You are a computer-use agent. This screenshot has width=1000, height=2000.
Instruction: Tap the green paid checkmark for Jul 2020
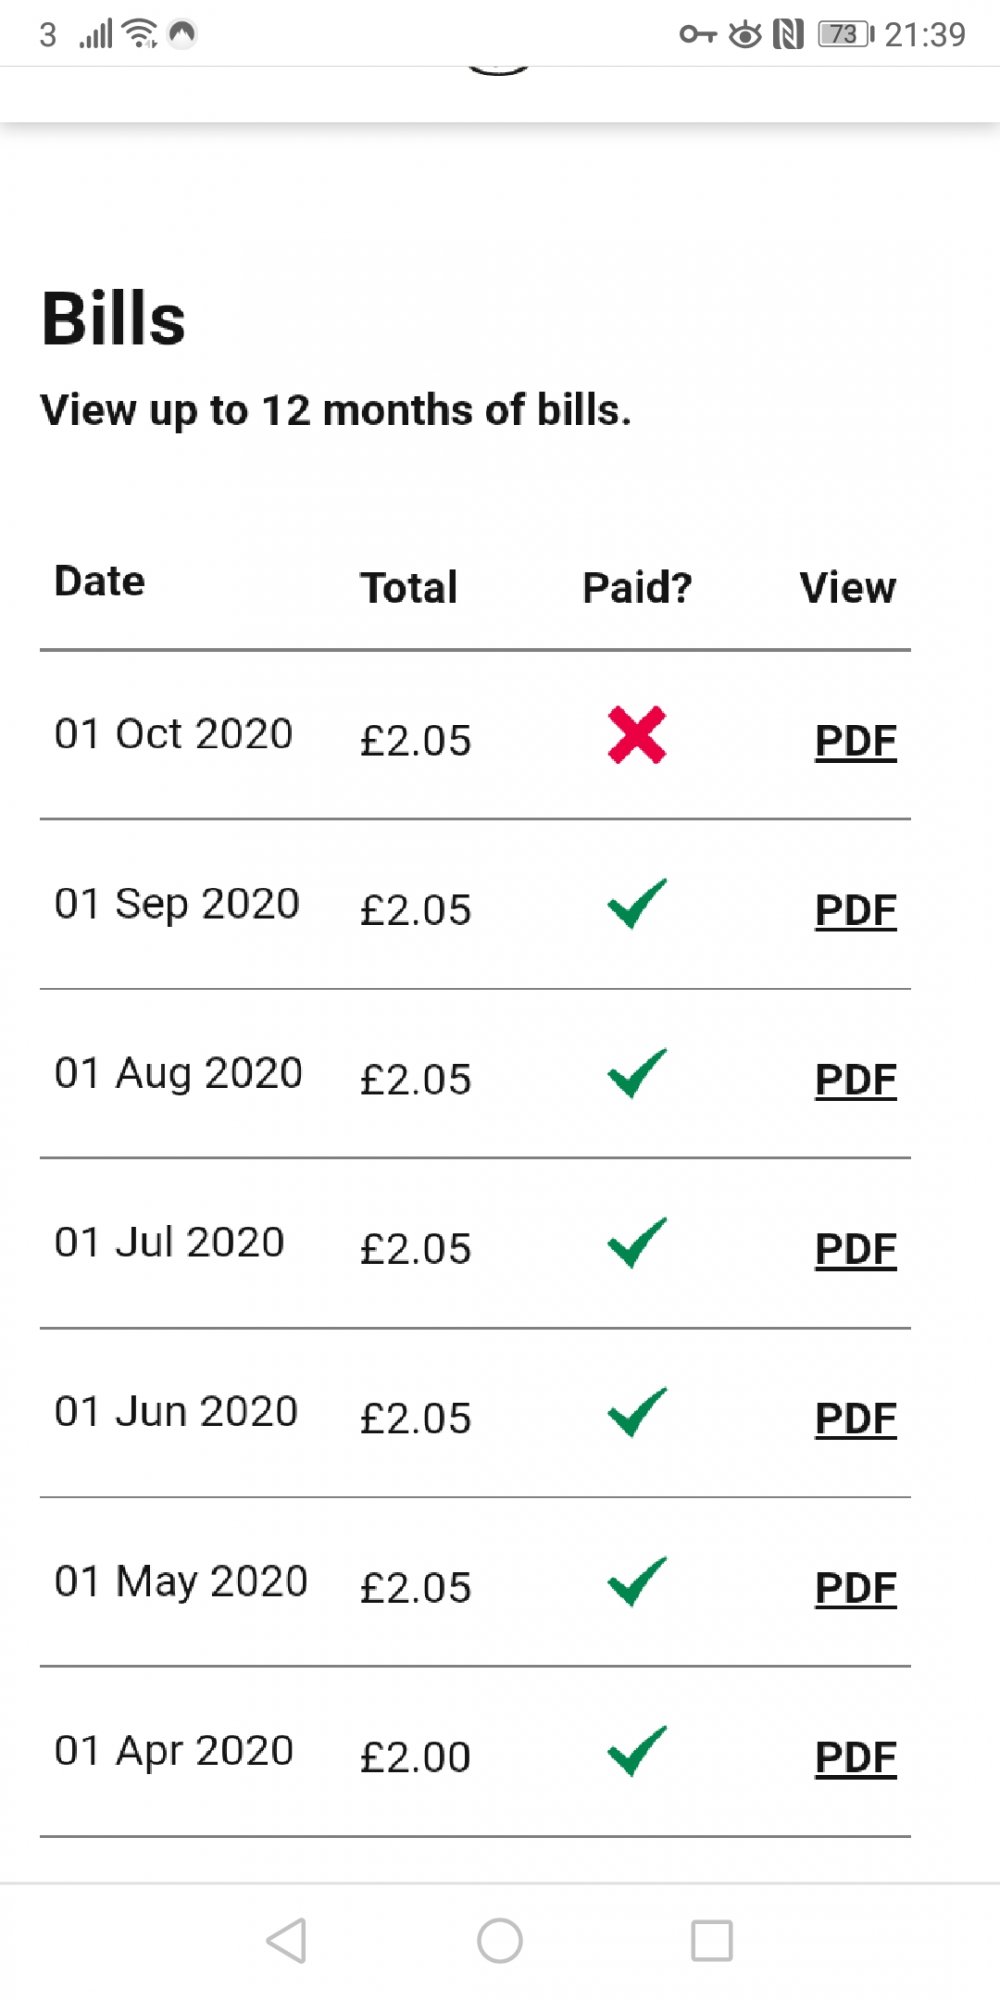click(x=636, y=1243)
